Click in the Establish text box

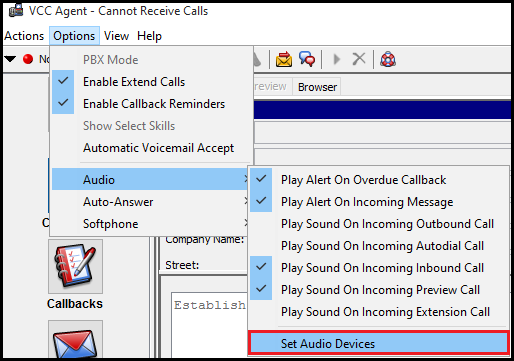click(x=209, y=325)
